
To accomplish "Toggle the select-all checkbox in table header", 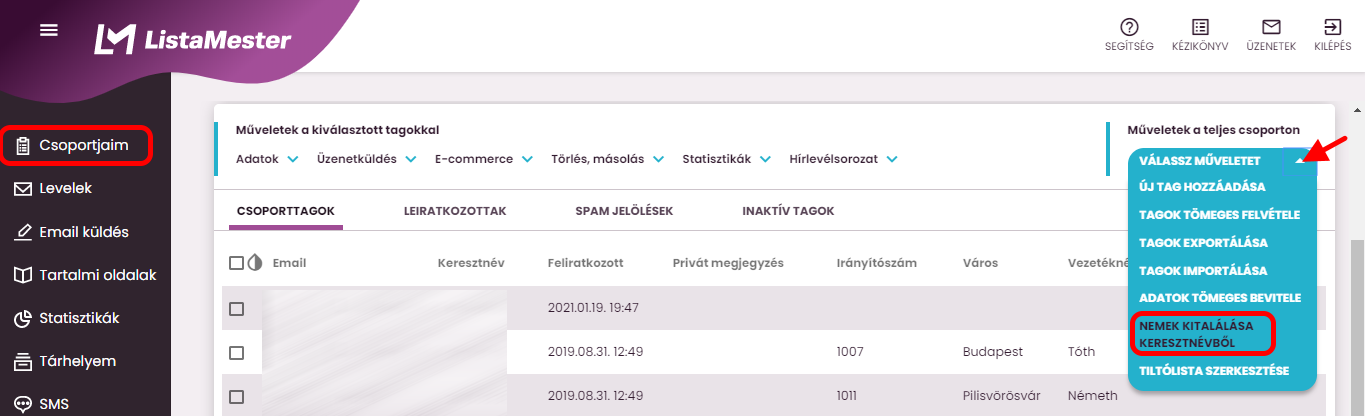I will [236, 263].
